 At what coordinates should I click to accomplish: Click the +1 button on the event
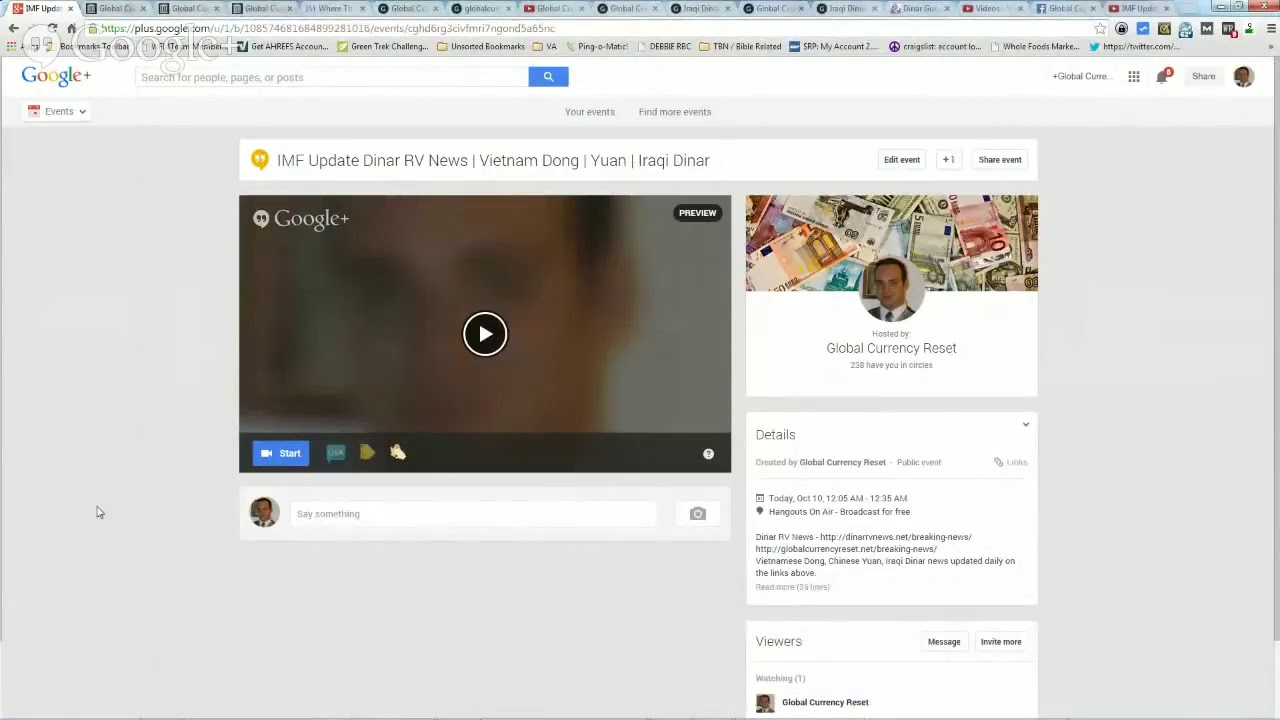click(x=948, y=160)
